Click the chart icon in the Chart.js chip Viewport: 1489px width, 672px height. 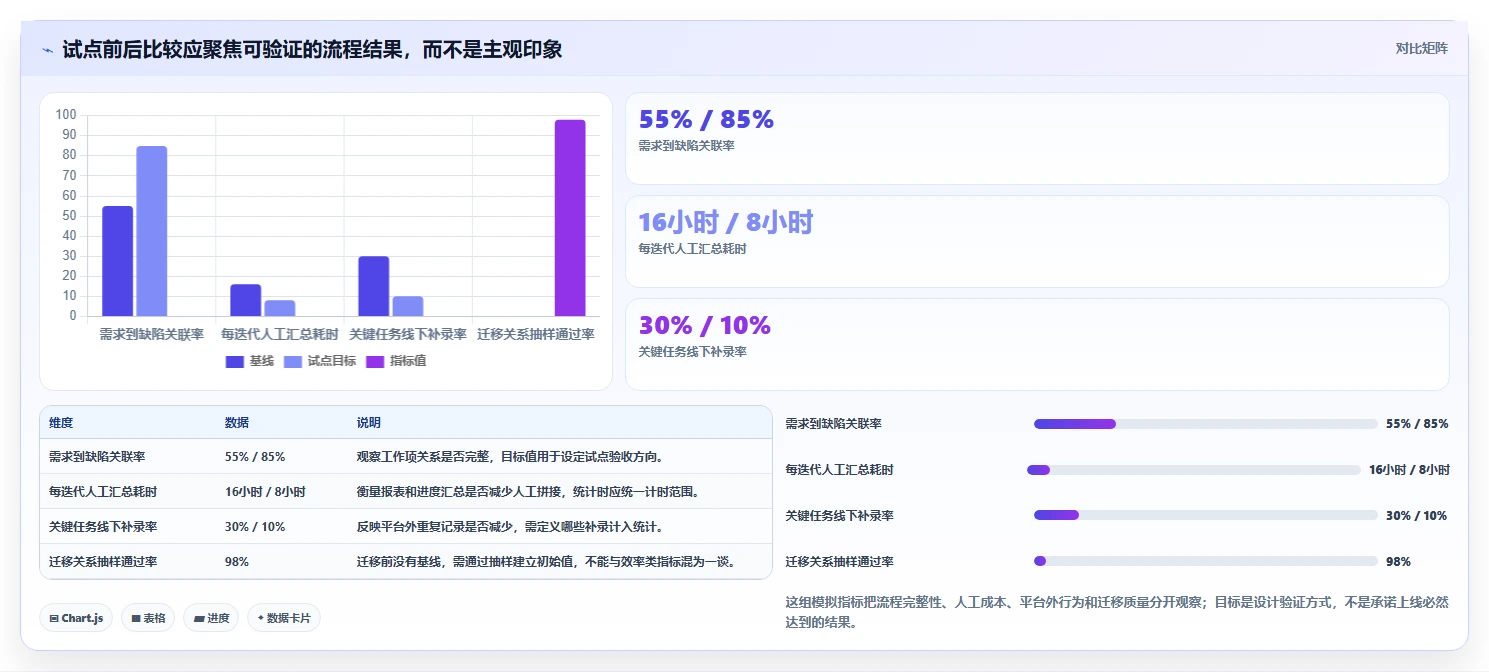tap(54, 619)
